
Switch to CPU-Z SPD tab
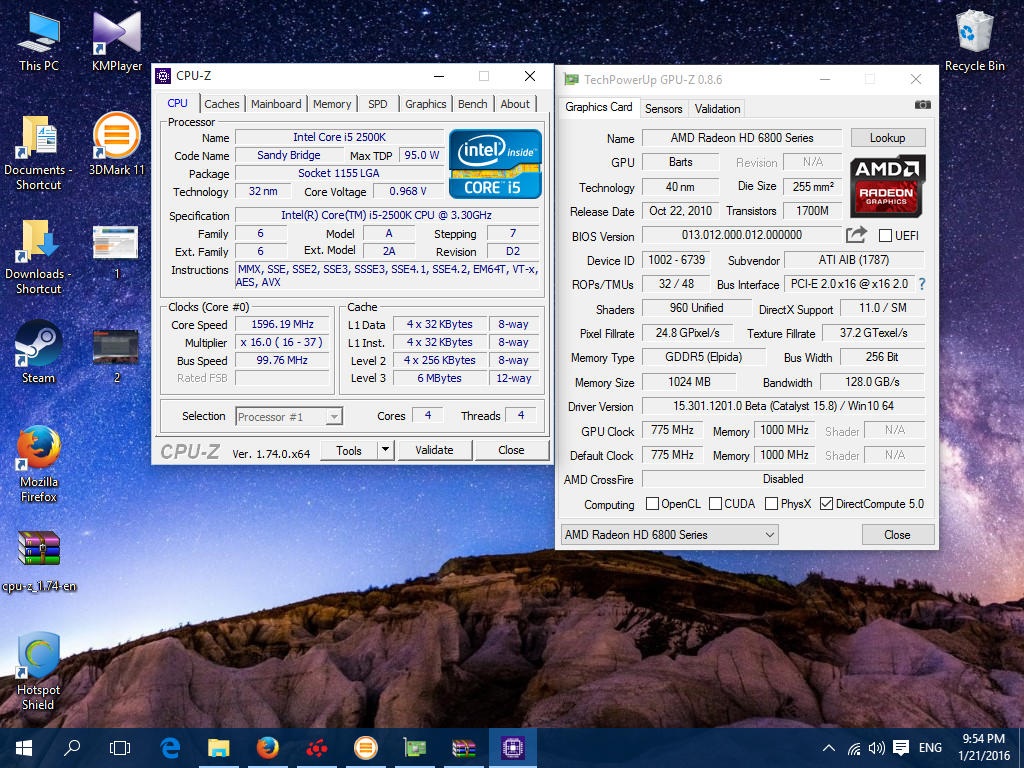377,104
